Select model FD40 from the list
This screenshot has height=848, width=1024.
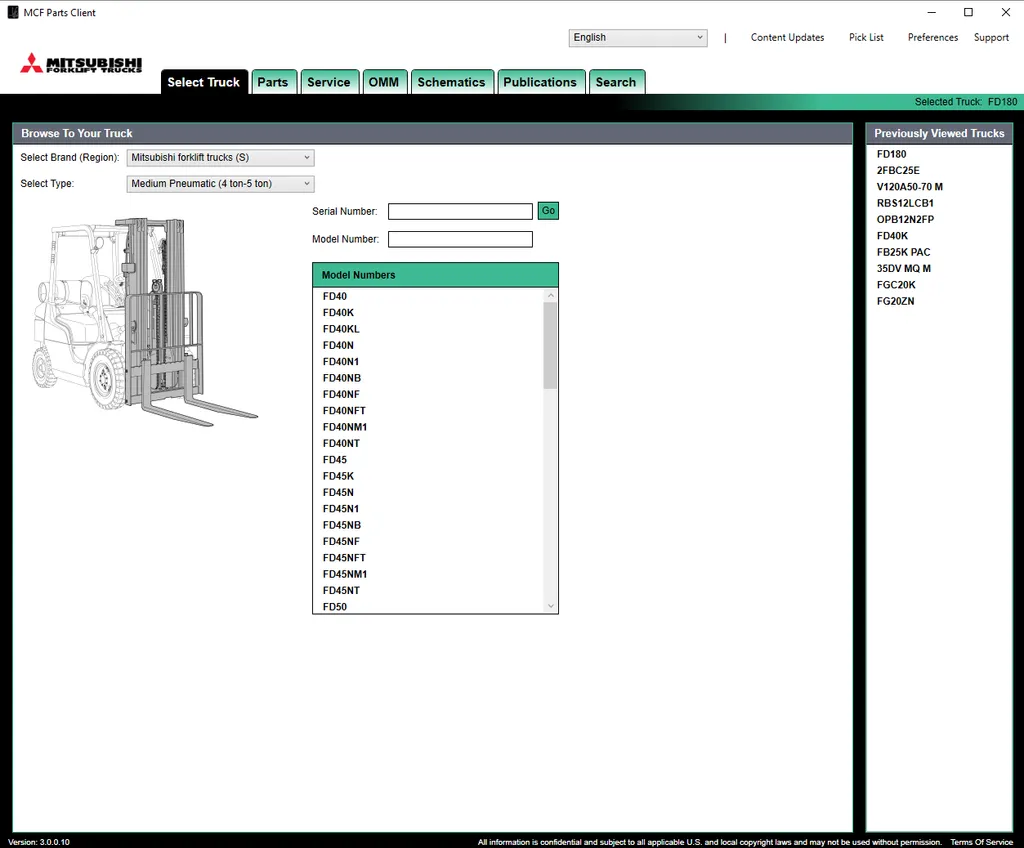[x=335, y=297]
